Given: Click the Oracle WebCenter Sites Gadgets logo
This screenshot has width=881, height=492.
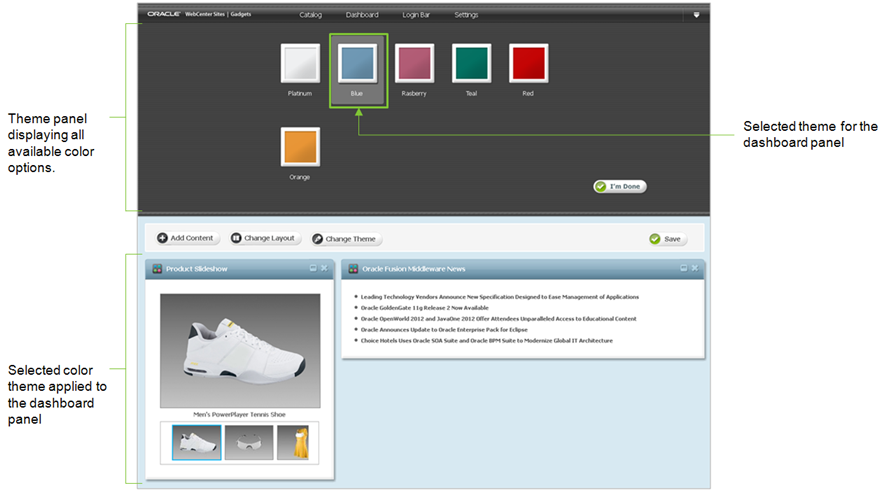Looking at the screenshot, I should point(199,14).
